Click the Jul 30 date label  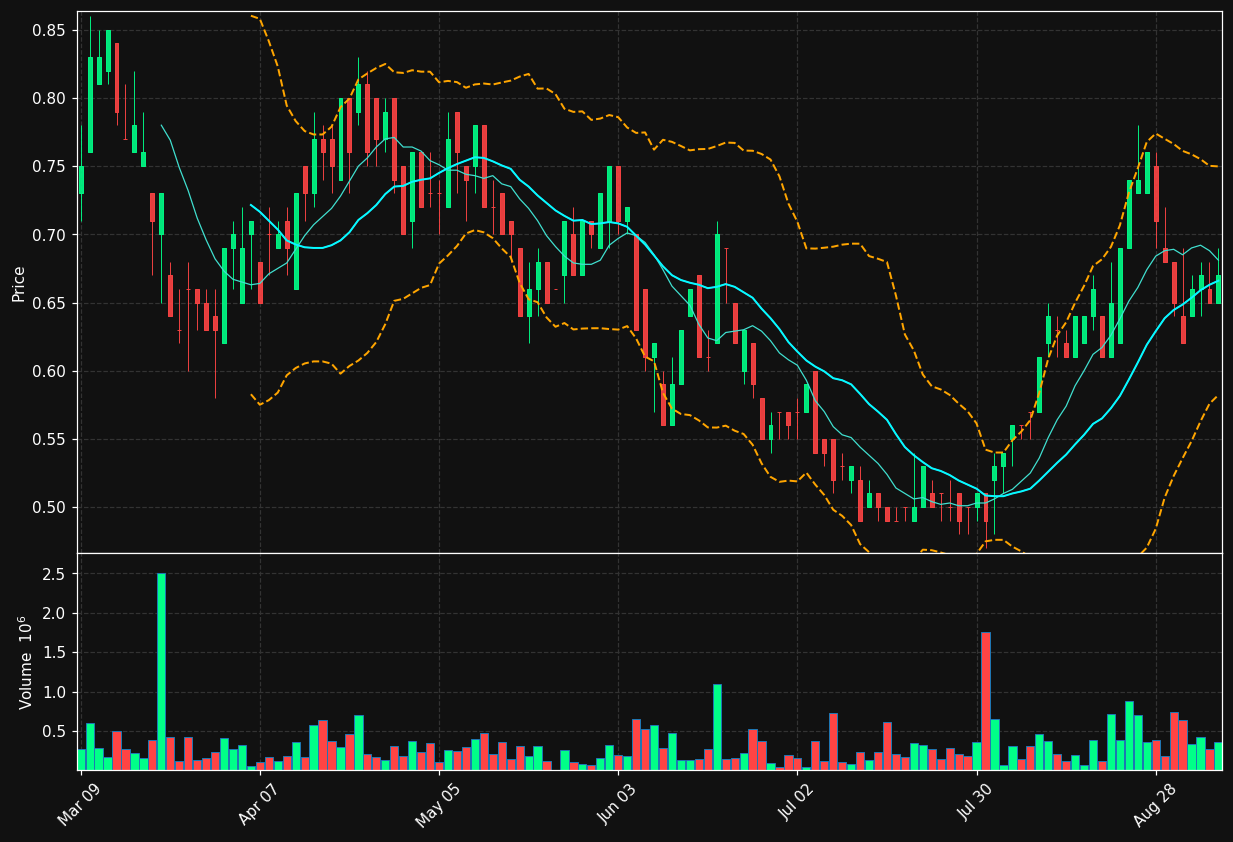(975, 804)
